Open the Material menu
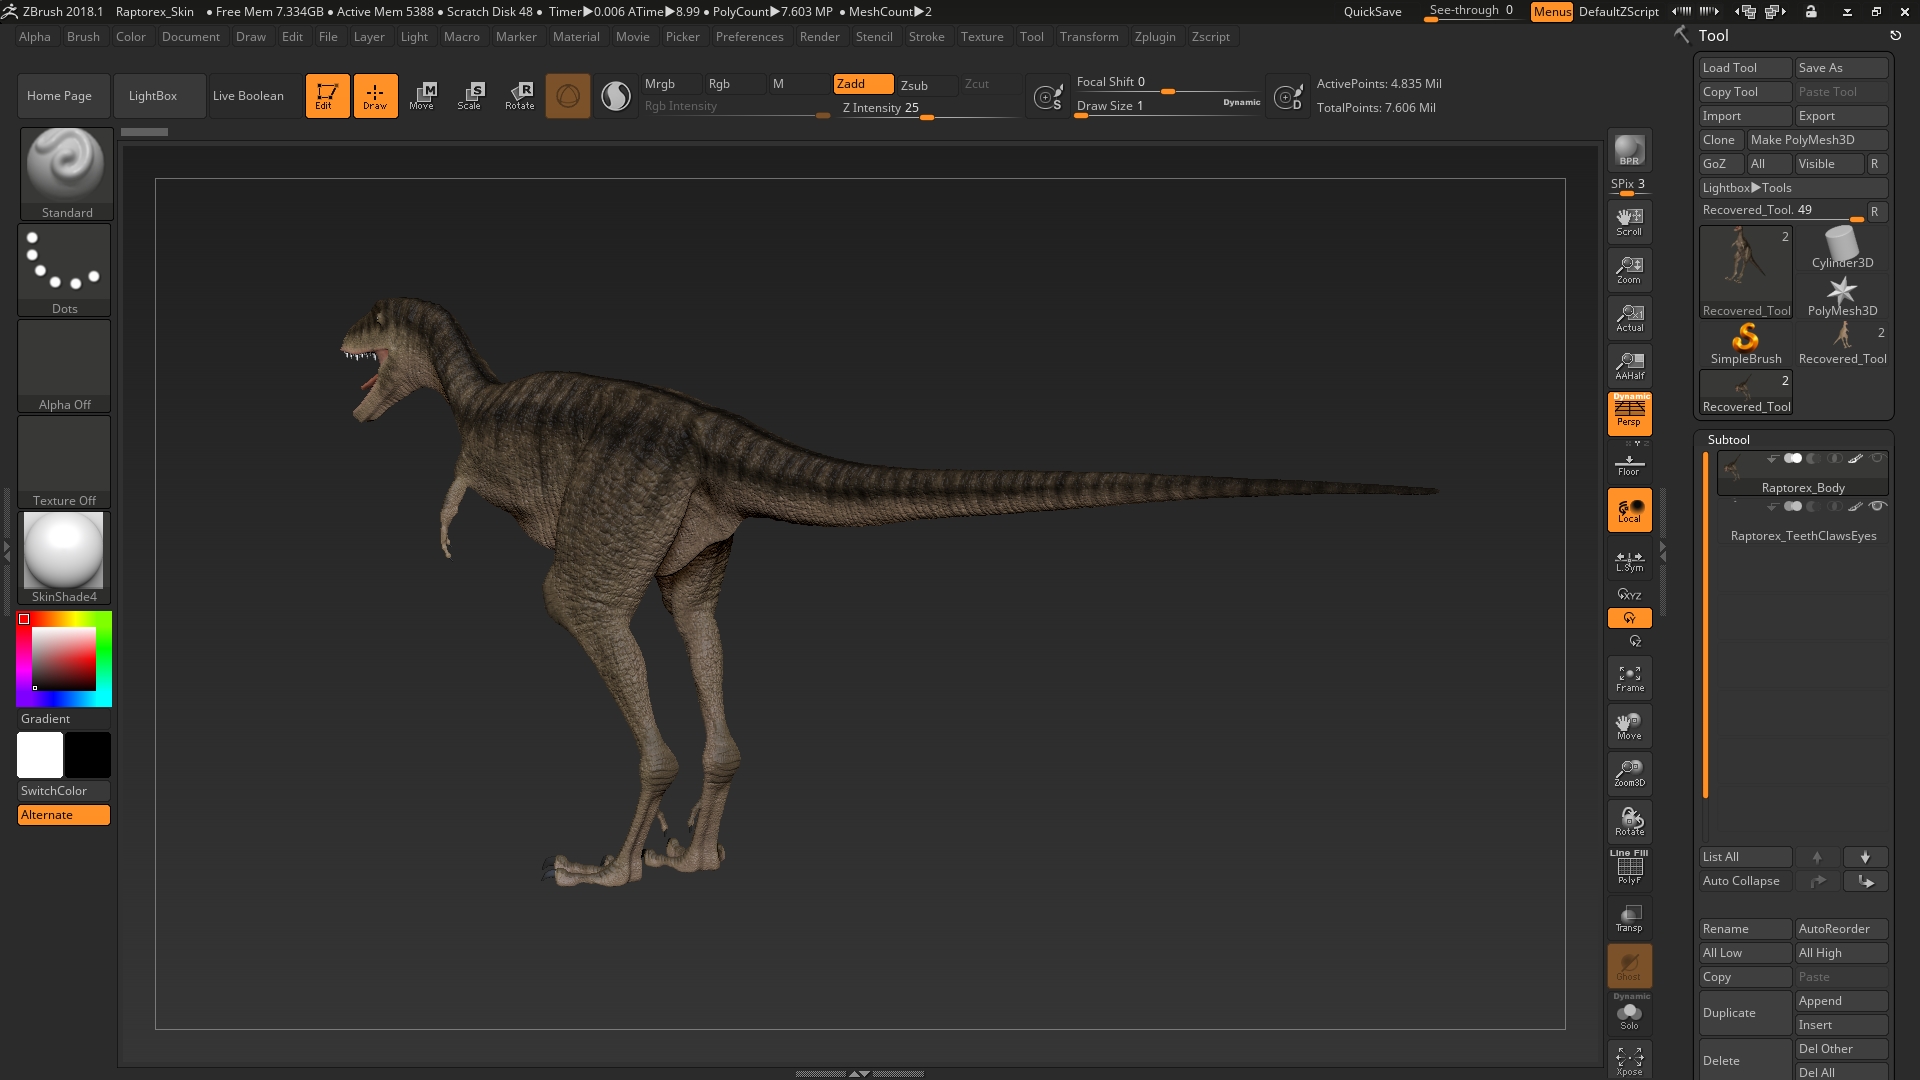The width and height of the screenshot is (1920, 1080). point(576,37)
